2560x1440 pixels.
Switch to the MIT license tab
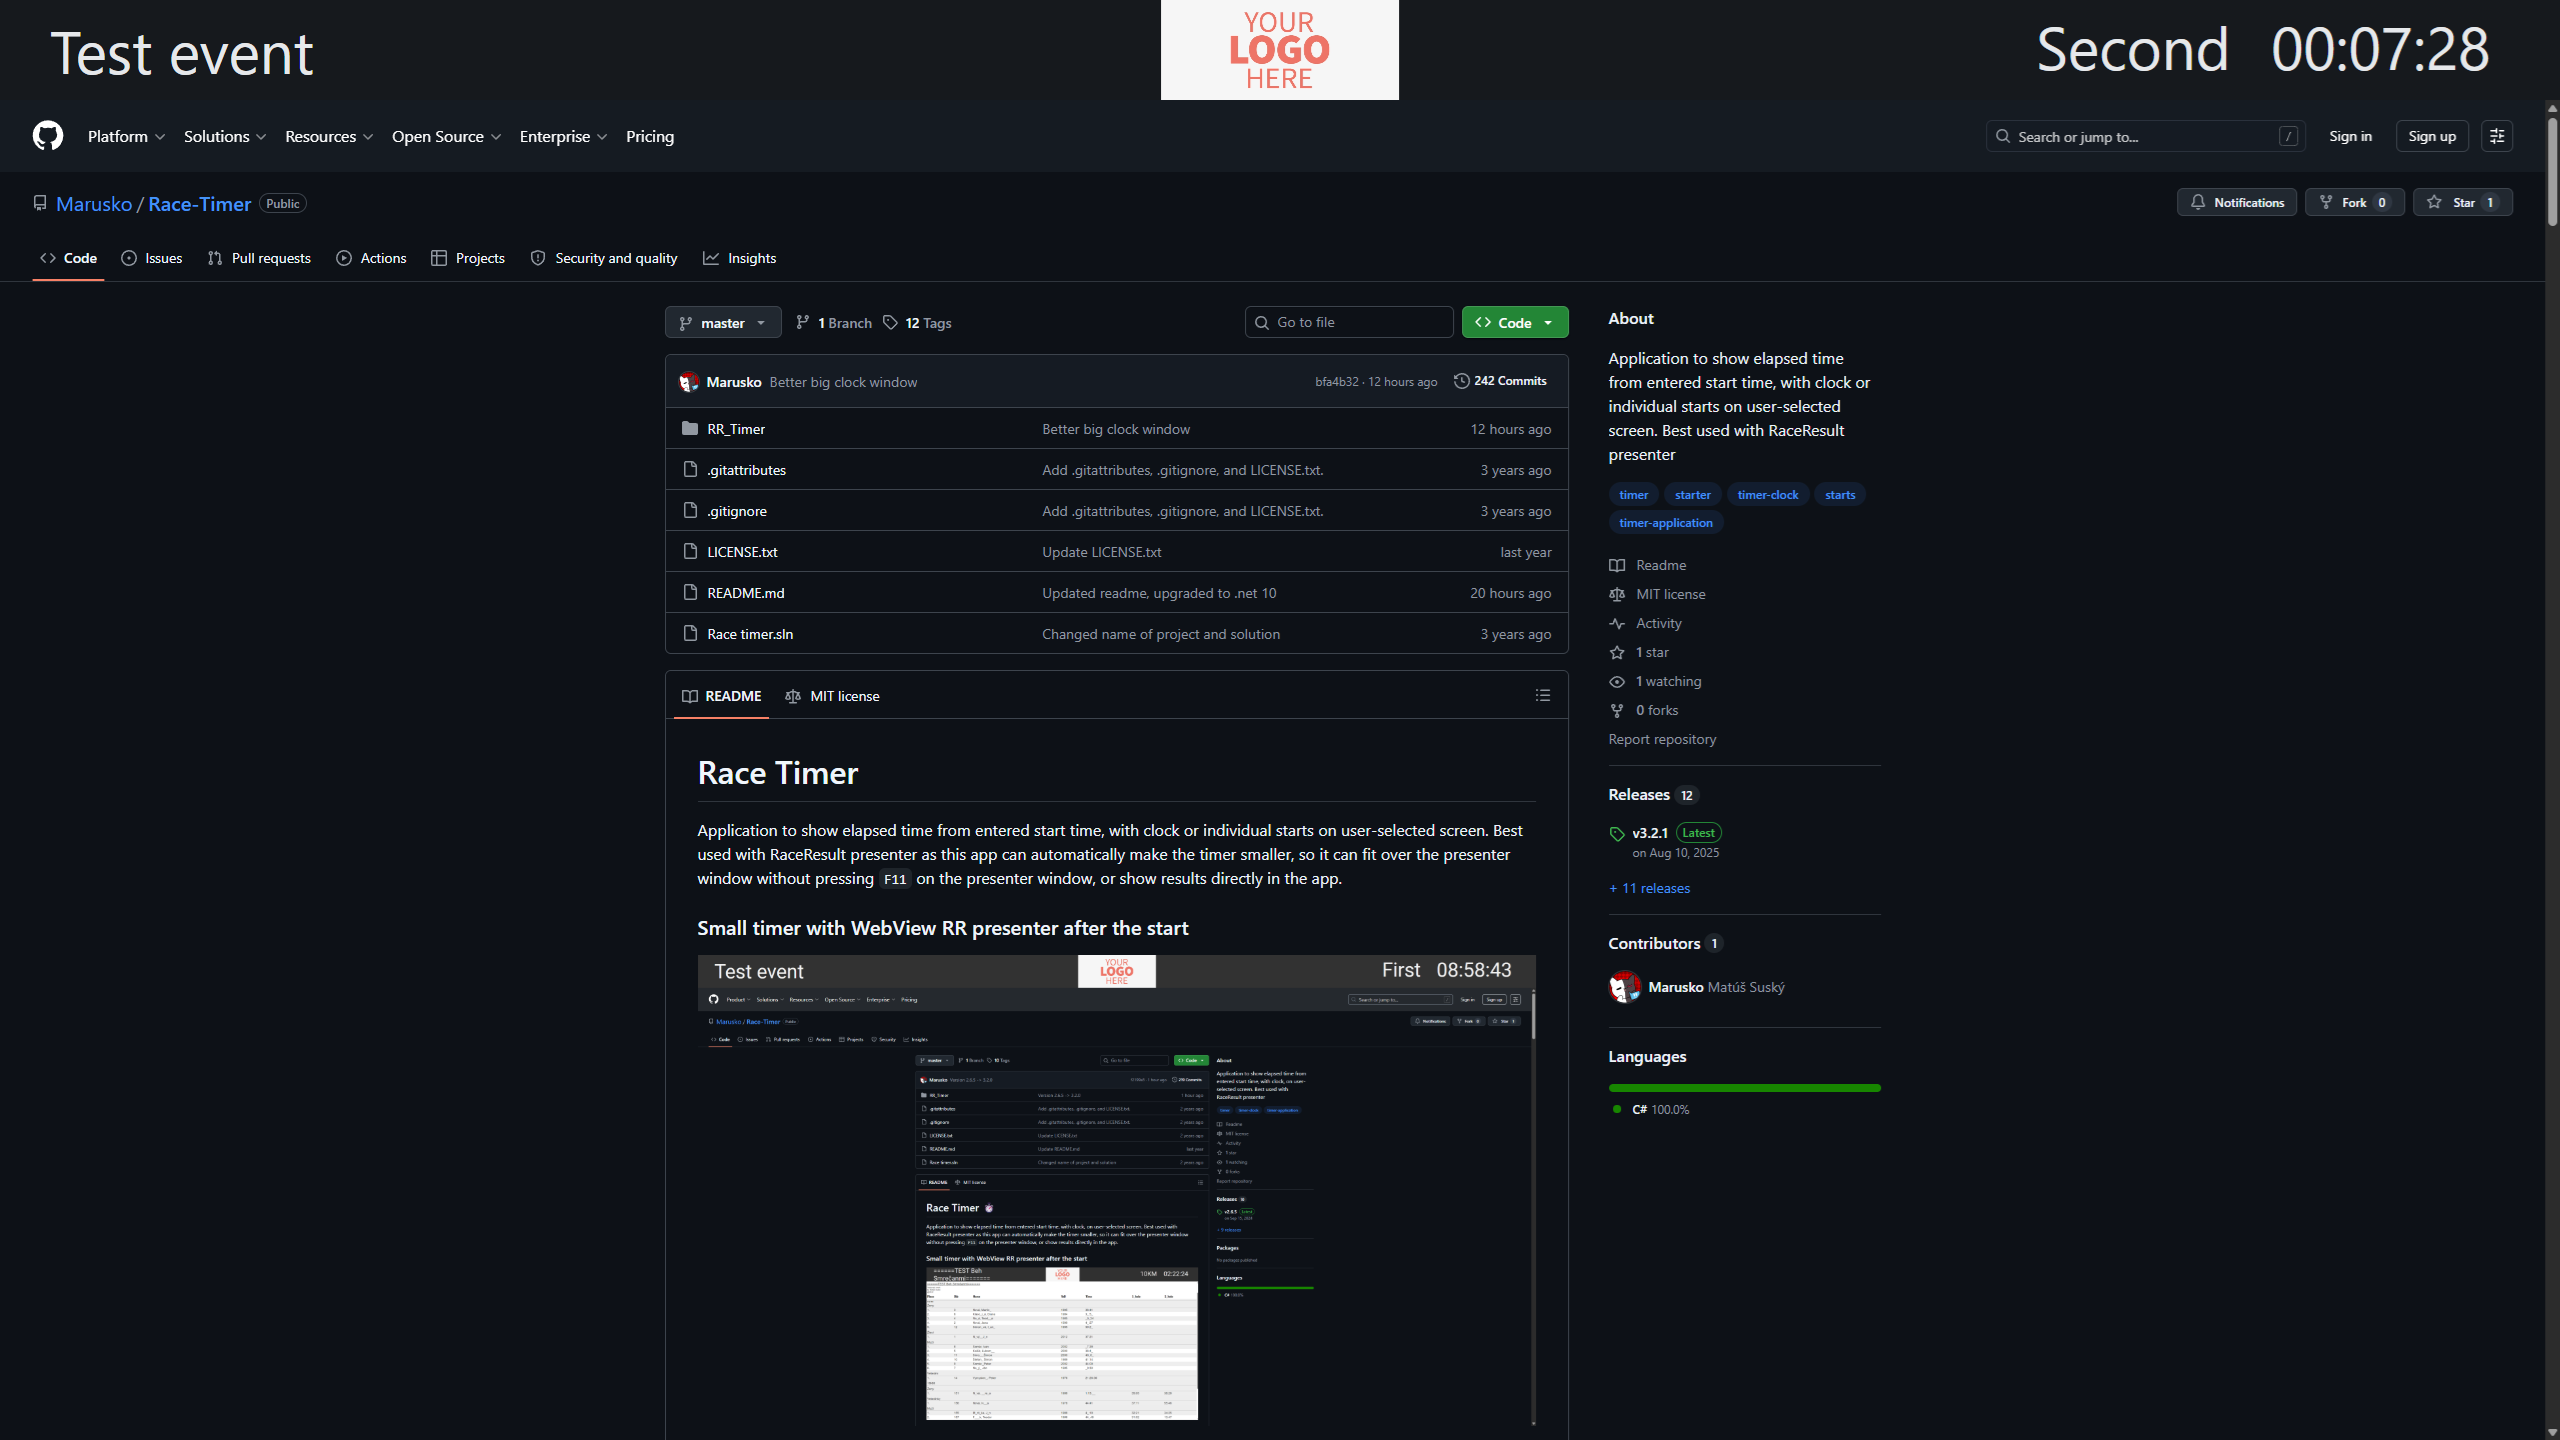832,697
